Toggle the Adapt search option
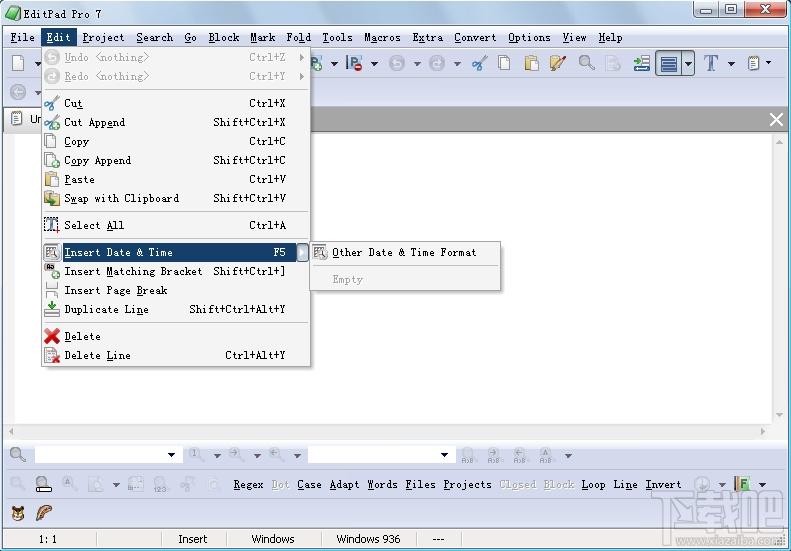The image size is (791, 551). pyautogui.click(x=345, y=484)
